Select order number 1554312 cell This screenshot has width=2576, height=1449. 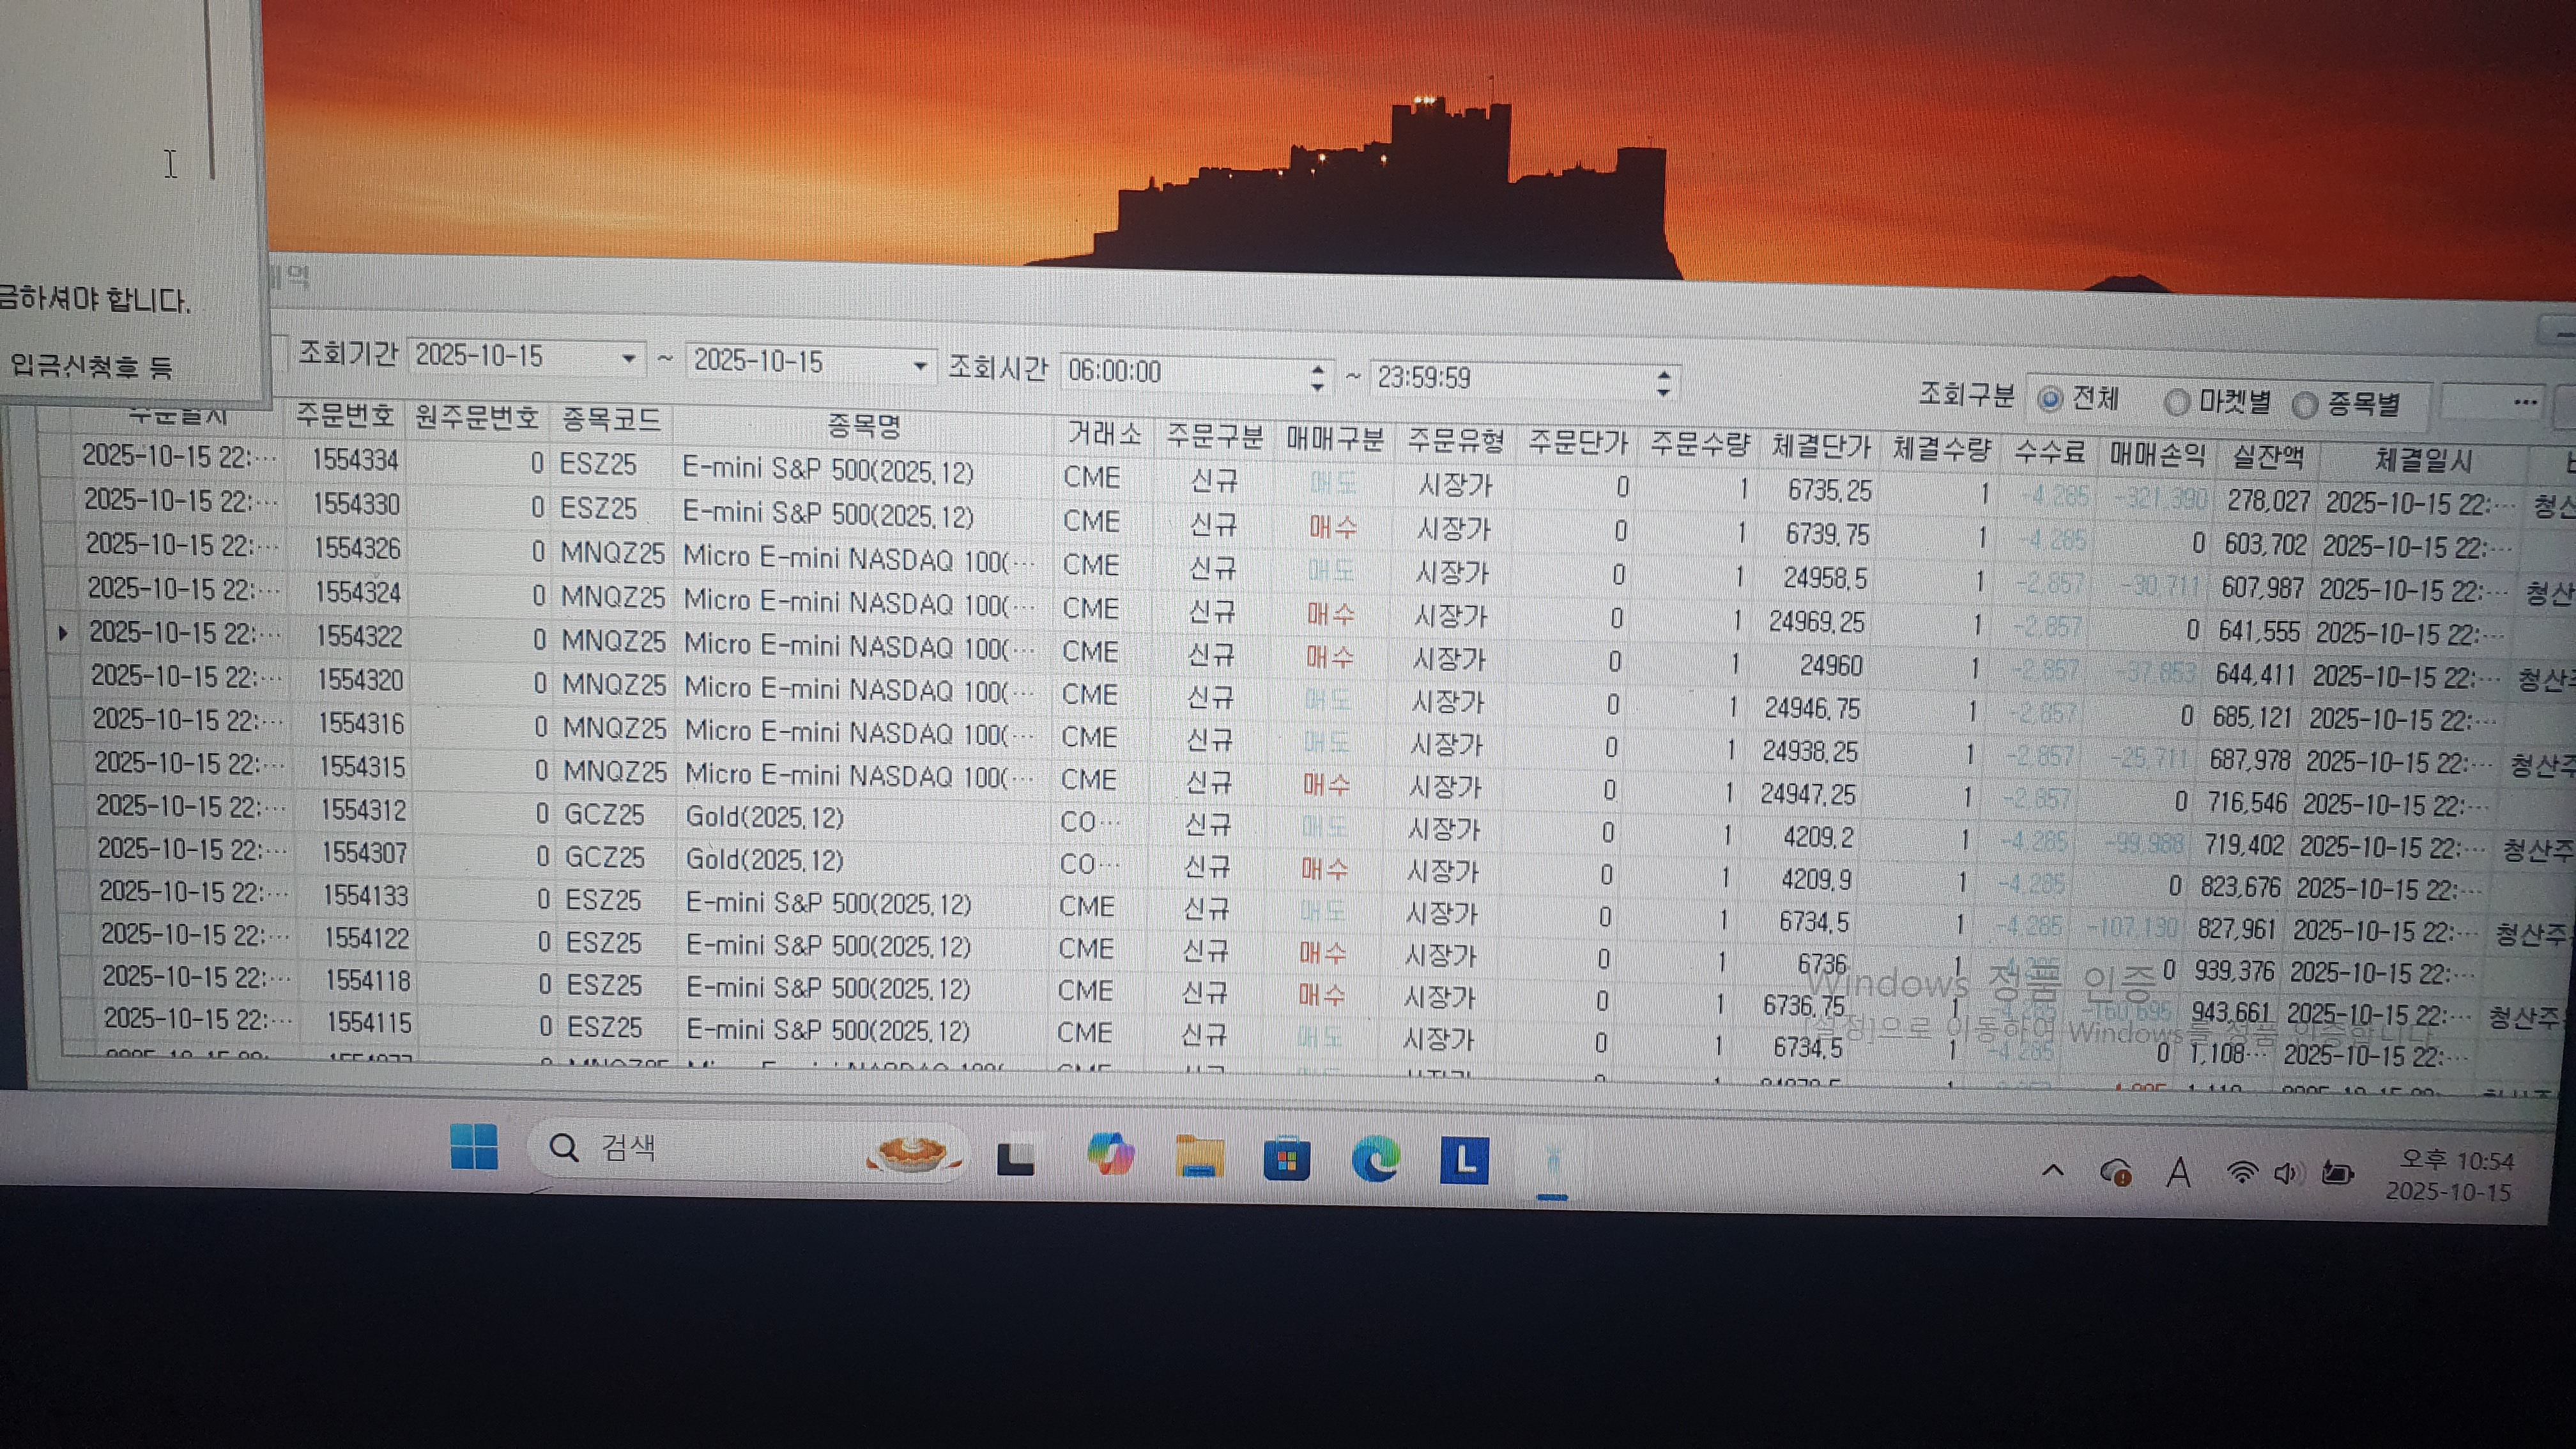[x=364, y=809]
